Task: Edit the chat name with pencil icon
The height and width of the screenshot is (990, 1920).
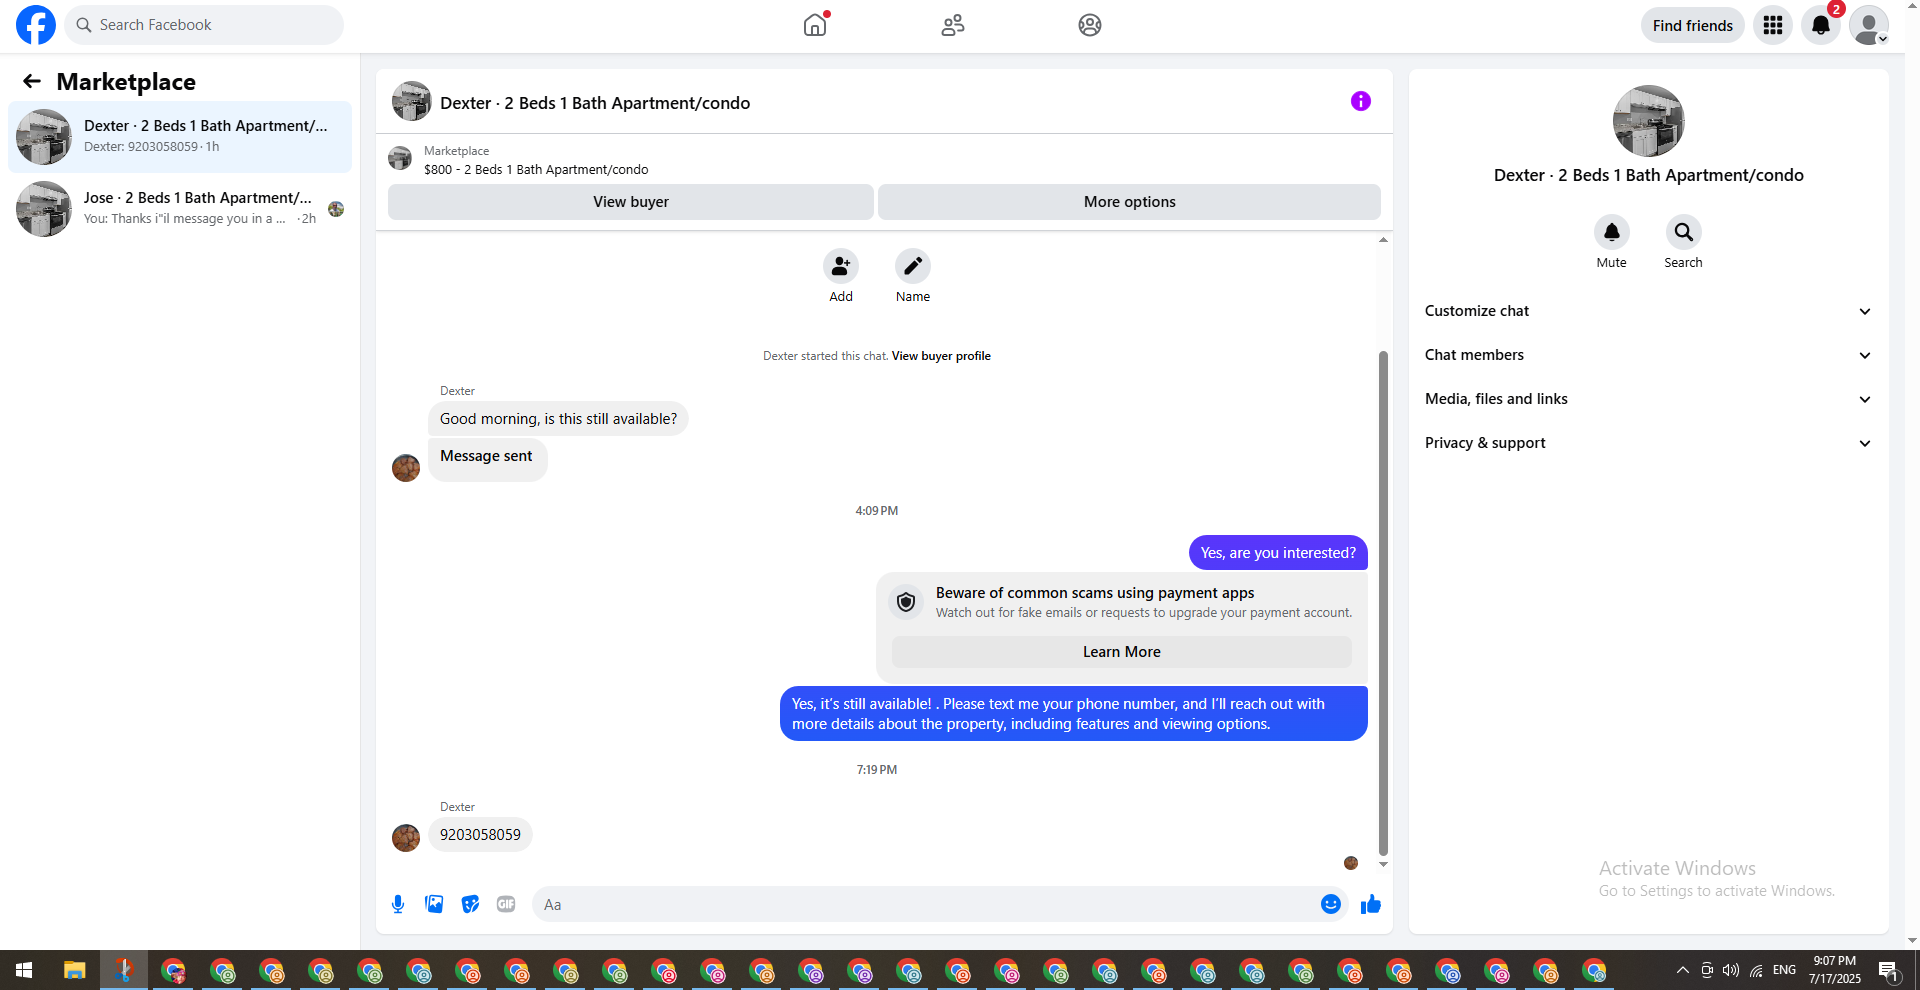Action: (913, 266)
